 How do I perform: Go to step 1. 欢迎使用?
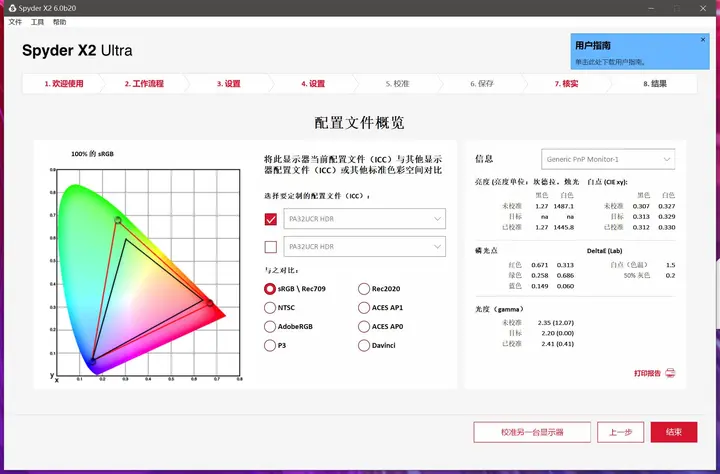click(64, 84)
